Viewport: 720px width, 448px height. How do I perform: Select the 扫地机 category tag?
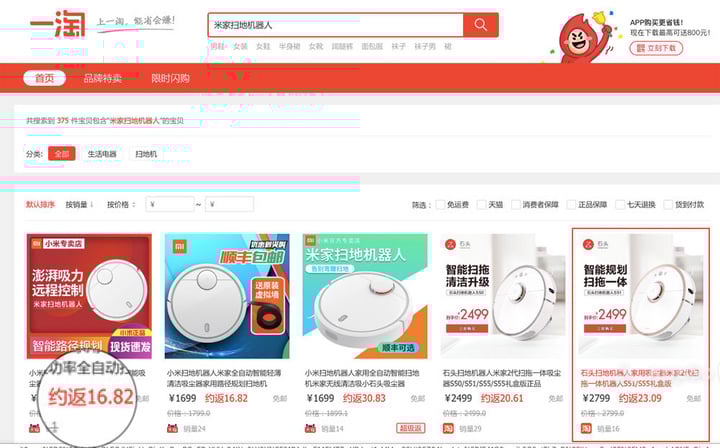[x=146, y=154]
